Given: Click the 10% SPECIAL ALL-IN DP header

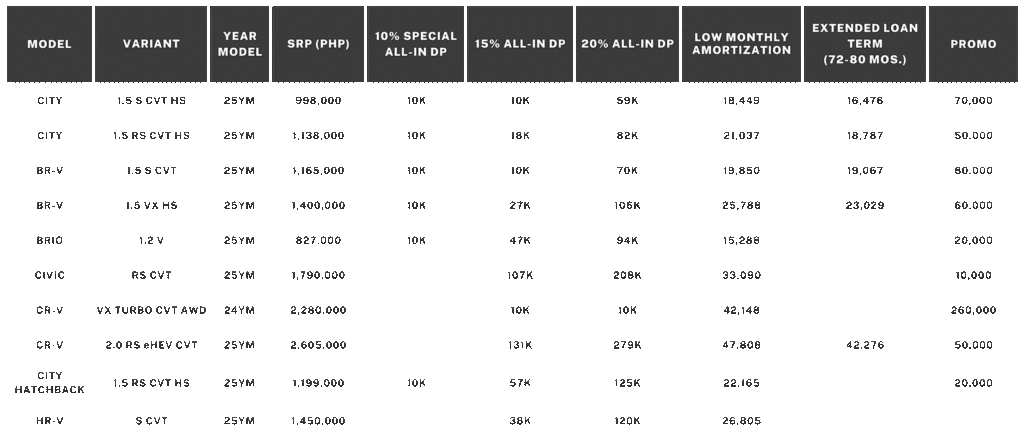Looking at the screenshot, I should pyautogui.click(x=415, y=44).
